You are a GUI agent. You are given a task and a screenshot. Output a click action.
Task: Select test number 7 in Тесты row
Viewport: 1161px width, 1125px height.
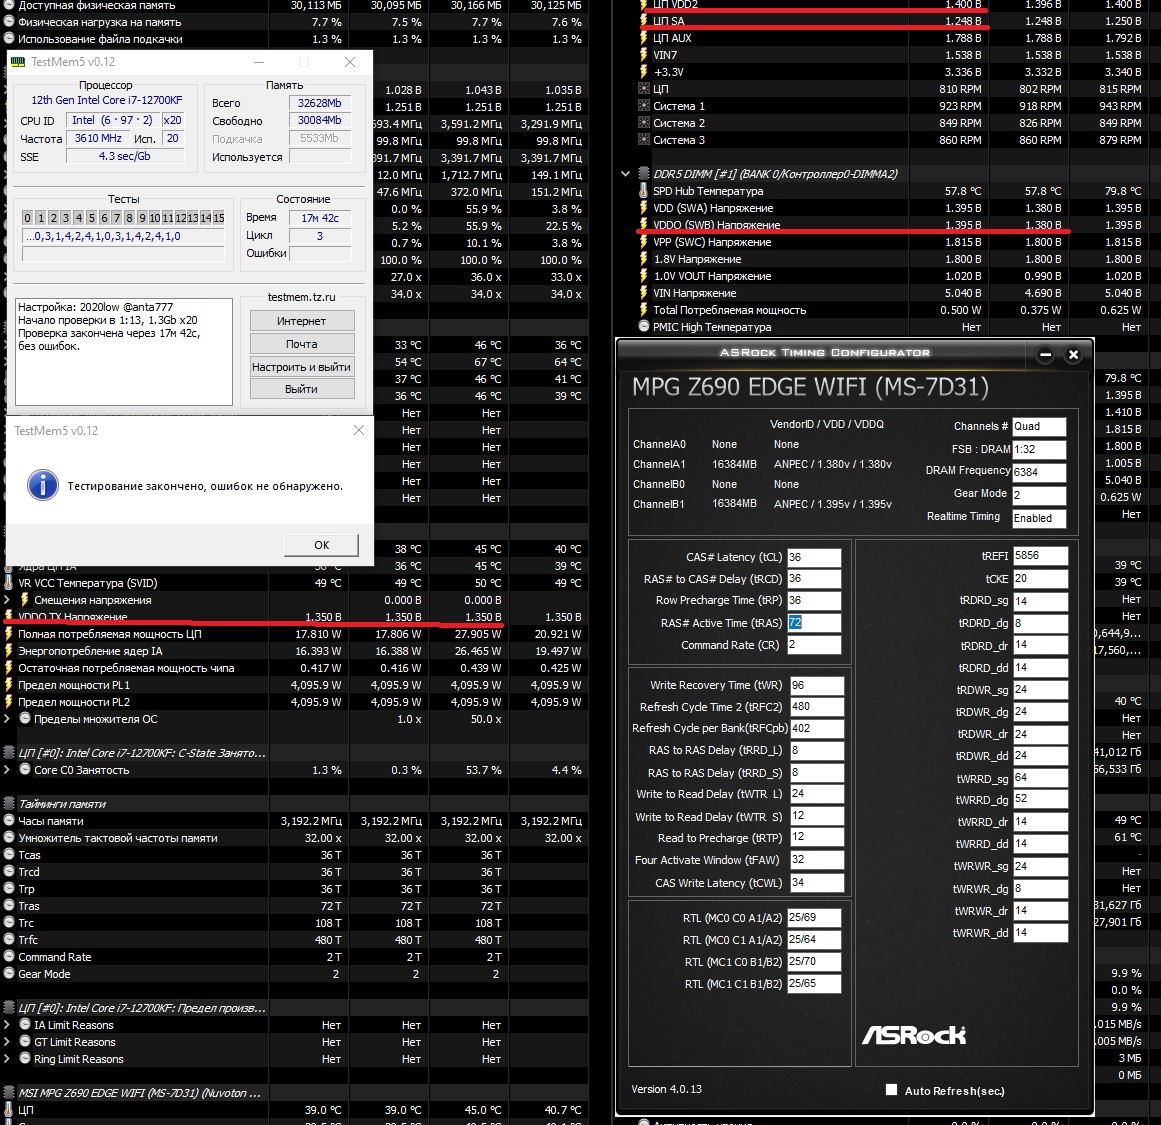[116, 218]
